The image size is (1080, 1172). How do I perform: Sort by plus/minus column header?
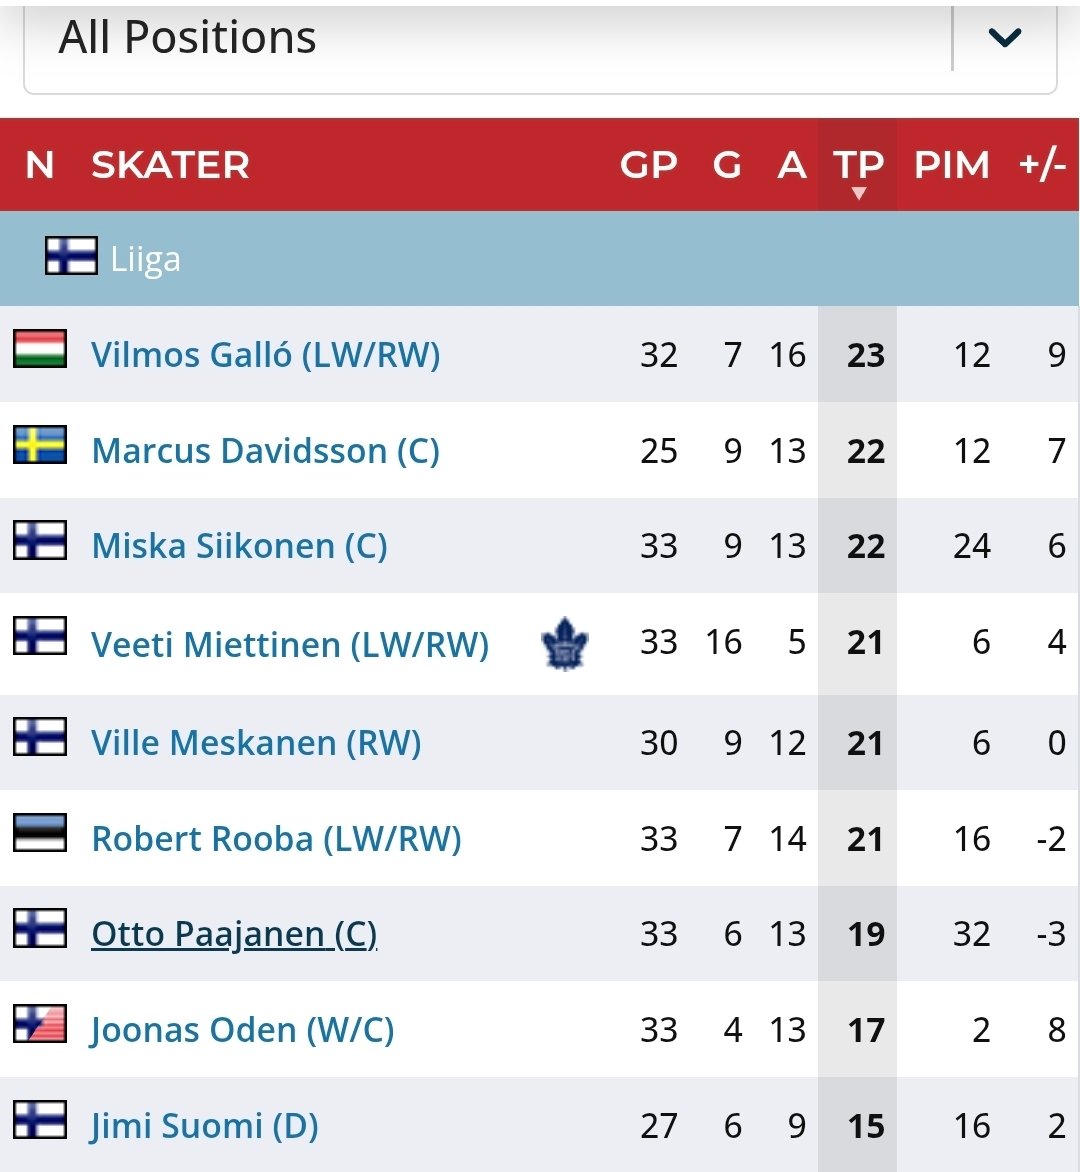(x=1042, y=165)
